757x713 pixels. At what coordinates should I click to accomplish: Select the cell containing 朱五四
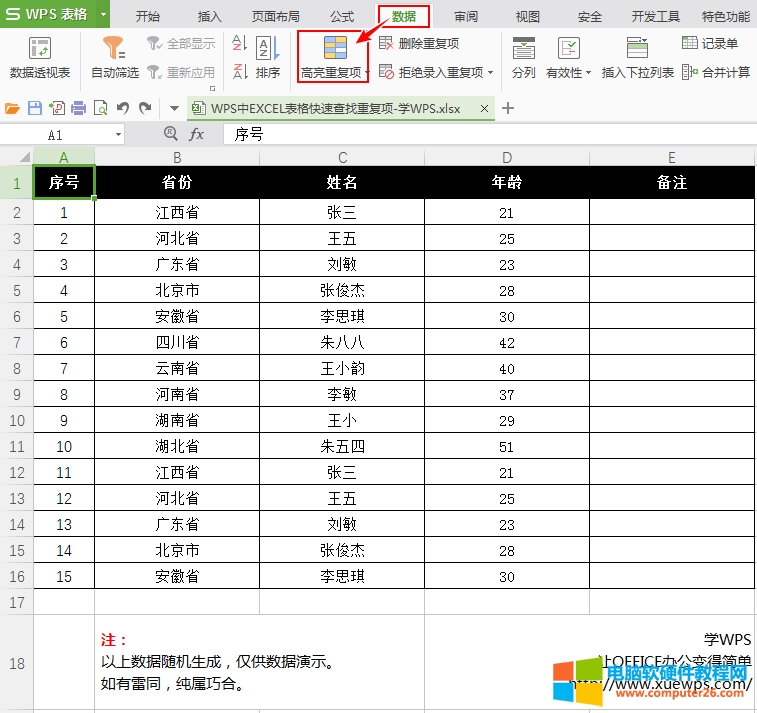click(x=342, y=446)
